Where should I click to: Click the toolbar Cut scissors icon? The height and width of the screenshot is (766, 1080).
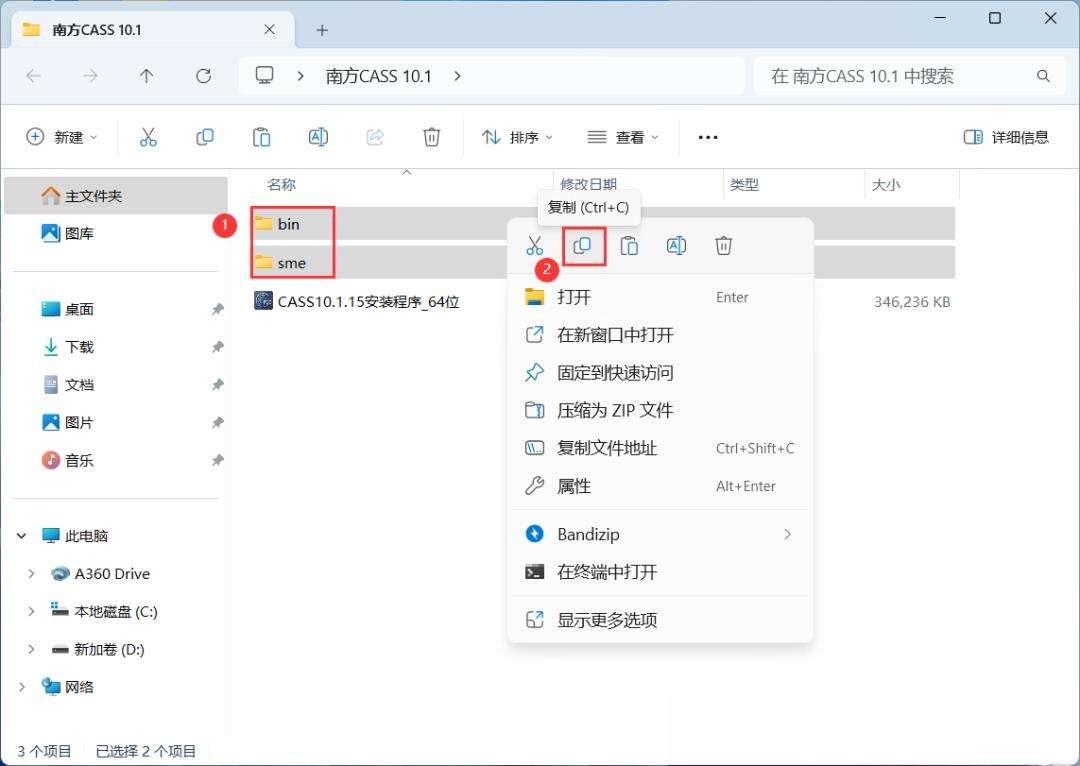click(148, 137)
